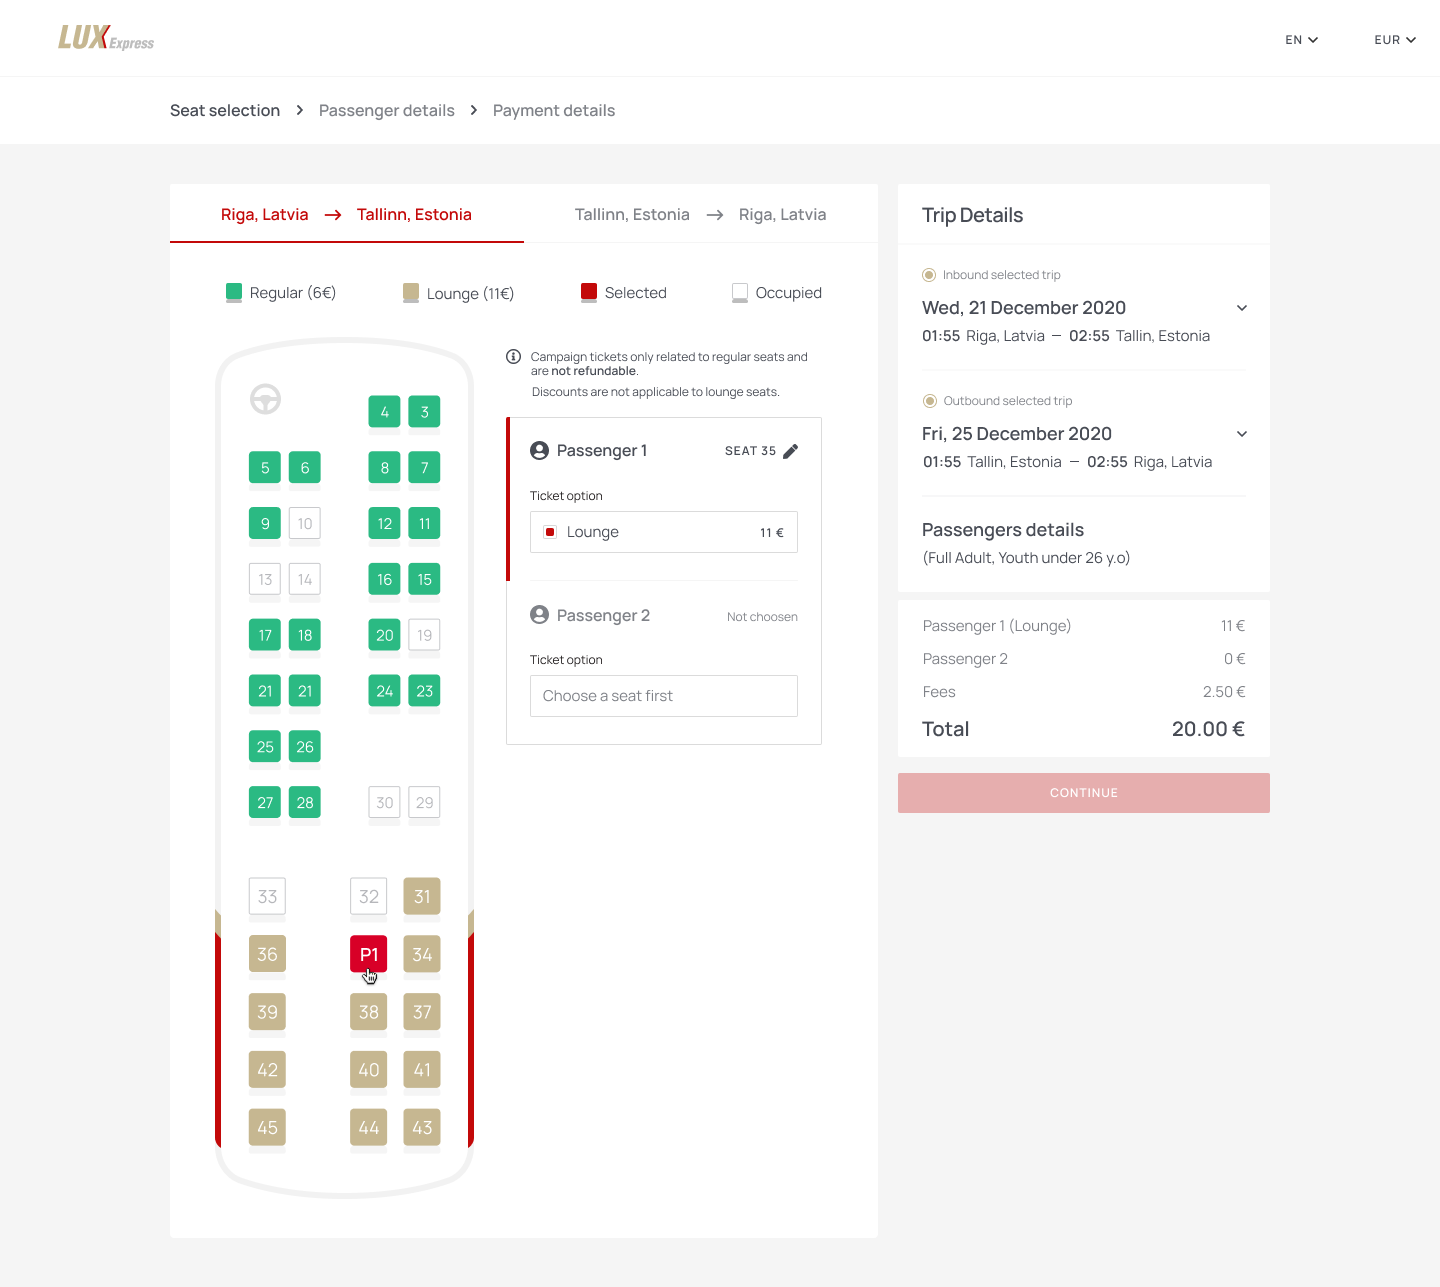1440x1287 pixels.
Task: Expand Wed, 21 December 2020 trip details
Action: (1242, 308)
